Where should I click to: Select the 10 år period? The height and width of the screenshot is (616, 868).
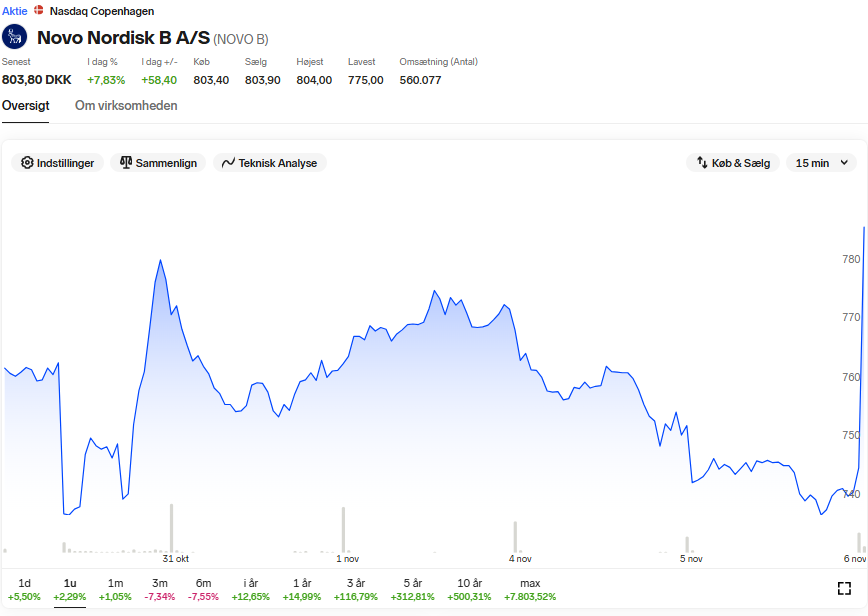[469, 589]
